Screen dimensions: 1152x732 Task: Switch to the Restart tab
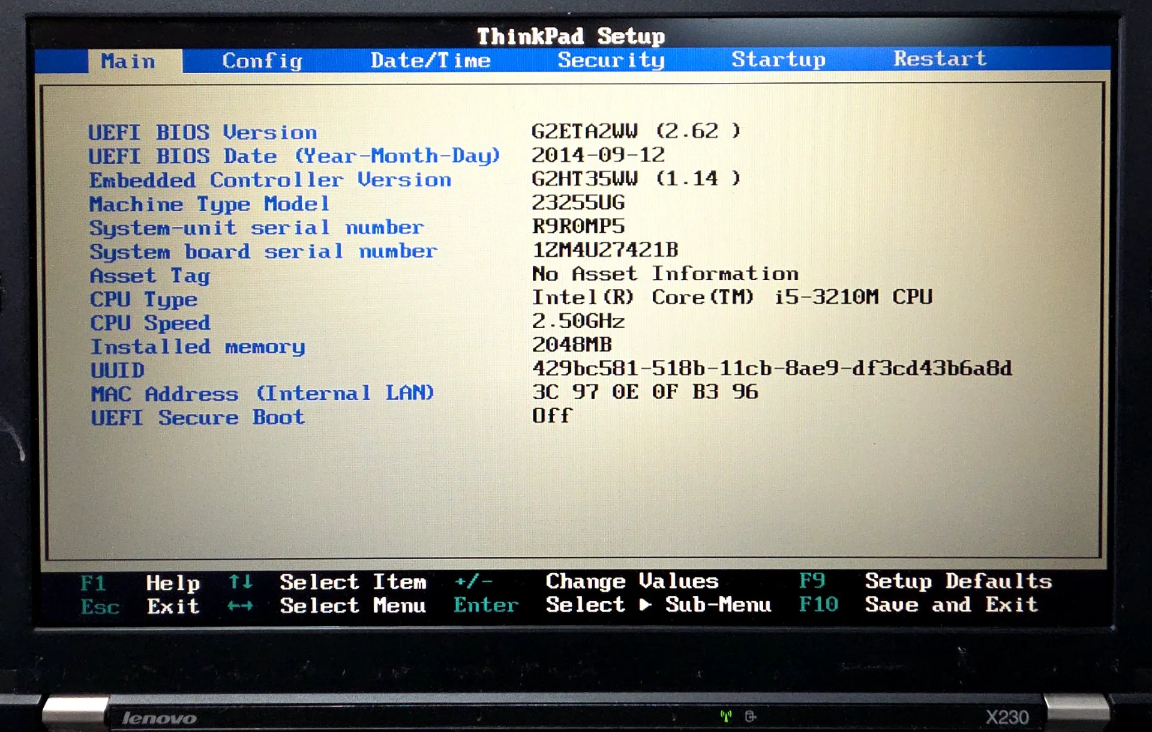pos(940,58)
